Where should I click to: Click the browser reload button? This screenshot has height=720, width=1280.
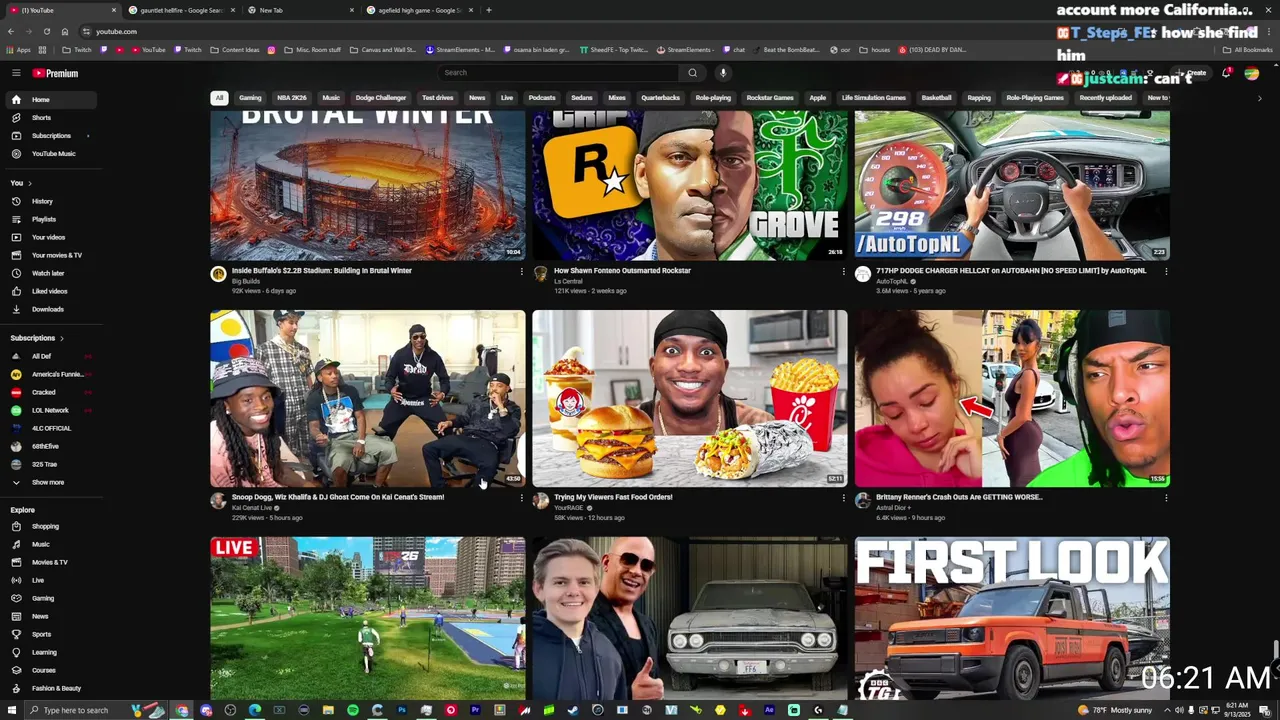(46, 31)
